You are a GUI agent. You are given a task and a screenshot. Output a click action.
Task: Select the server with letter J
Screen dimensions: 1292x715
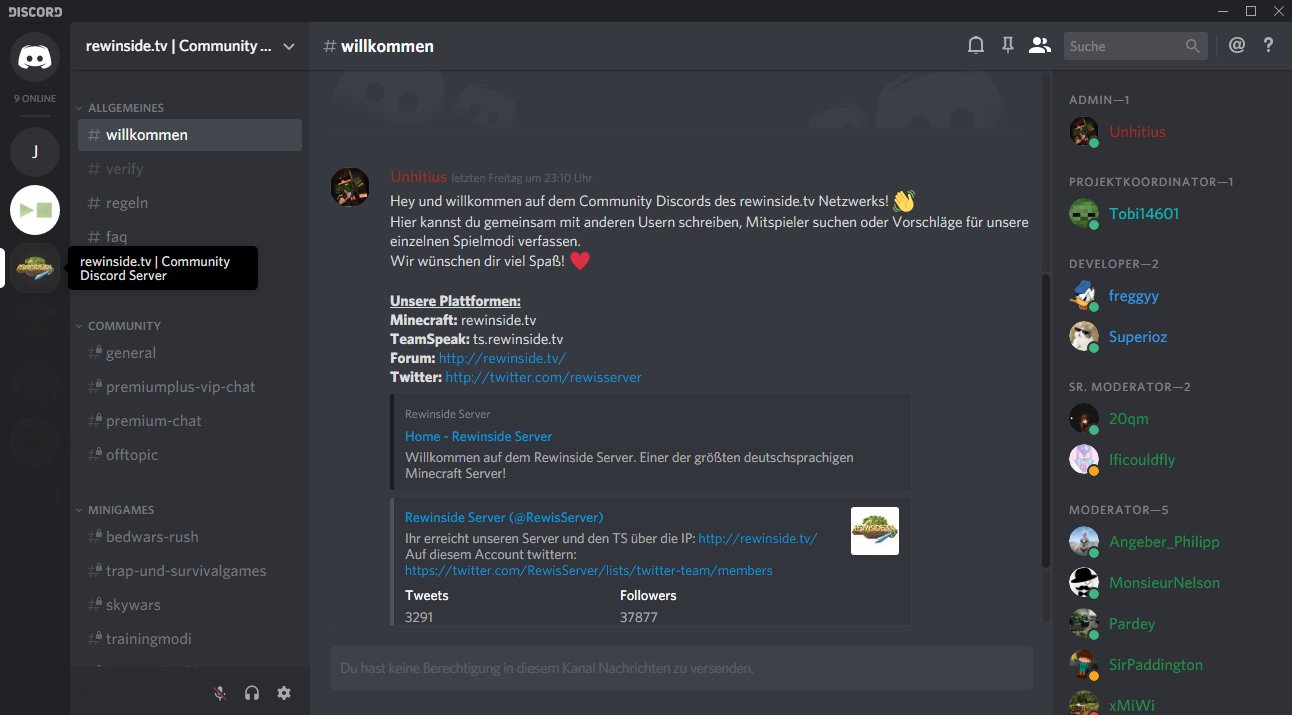pos(35,151)
